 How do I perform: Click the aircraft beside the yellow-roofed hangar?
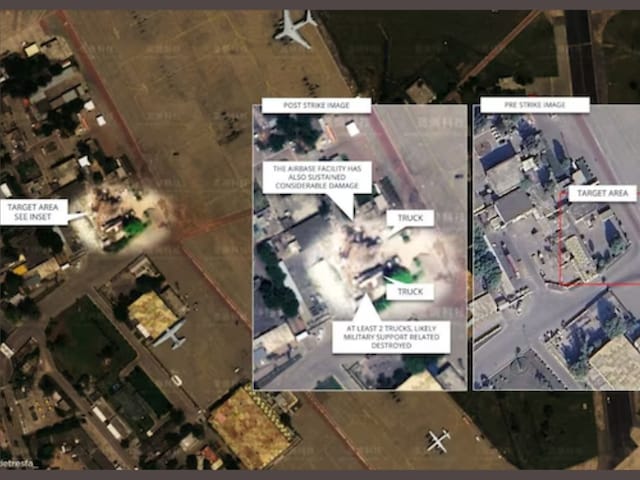[x=171, y=334]
